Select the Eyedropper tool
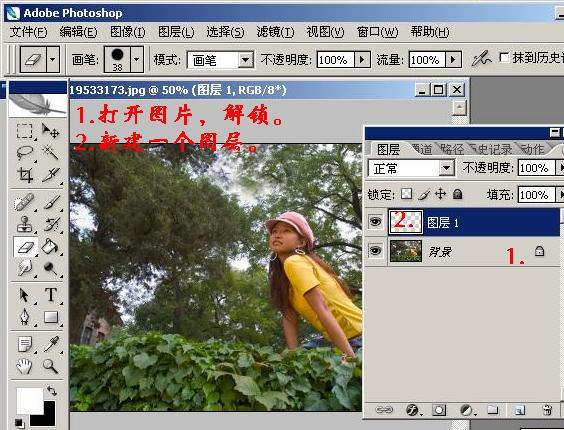 50,344
